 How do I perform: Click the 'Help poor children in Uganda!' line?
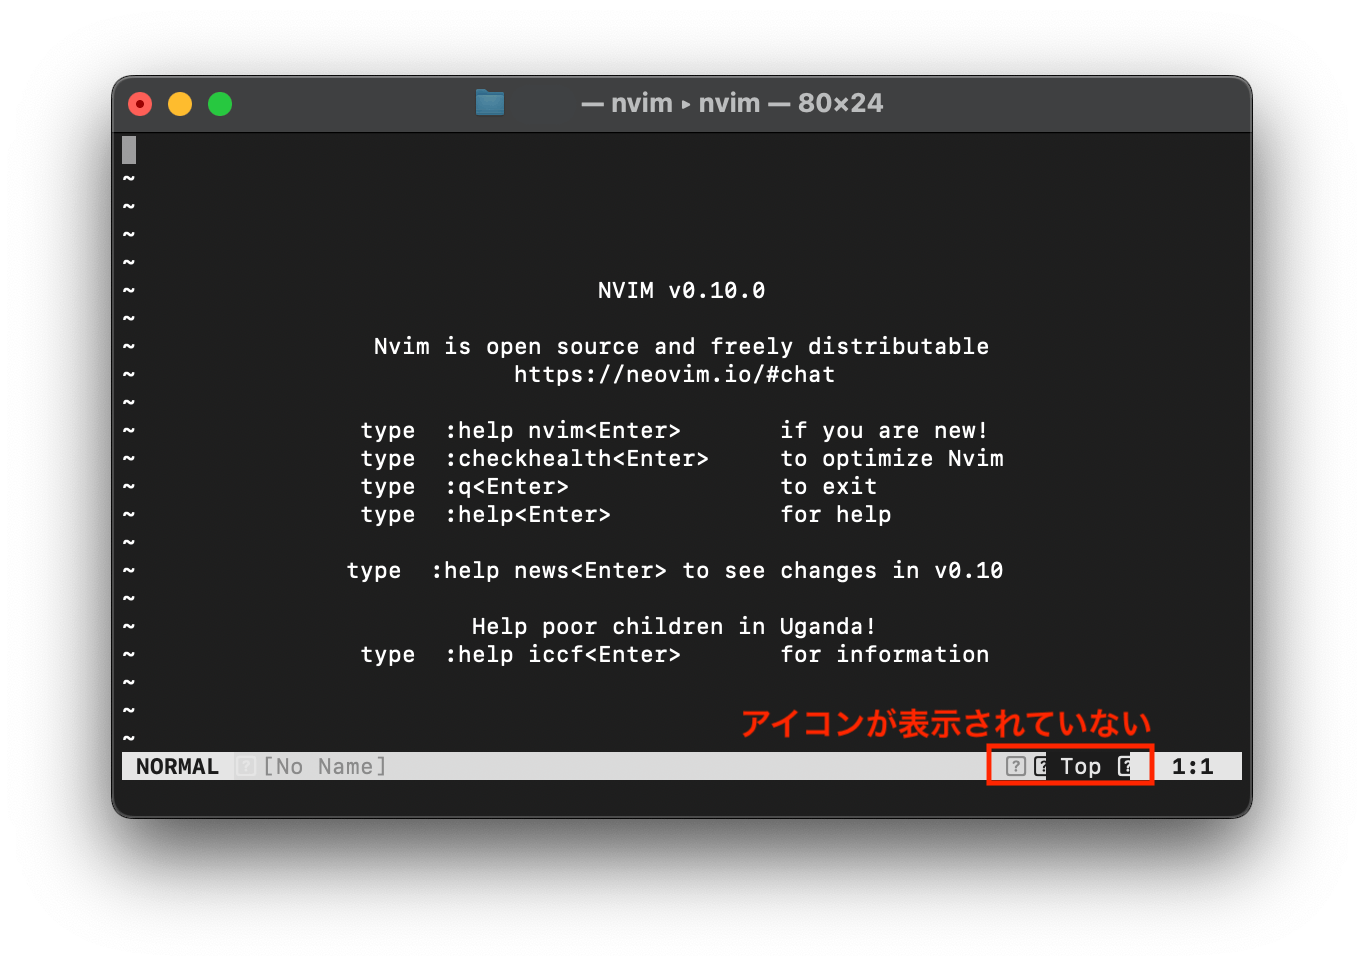coord(674,626)
